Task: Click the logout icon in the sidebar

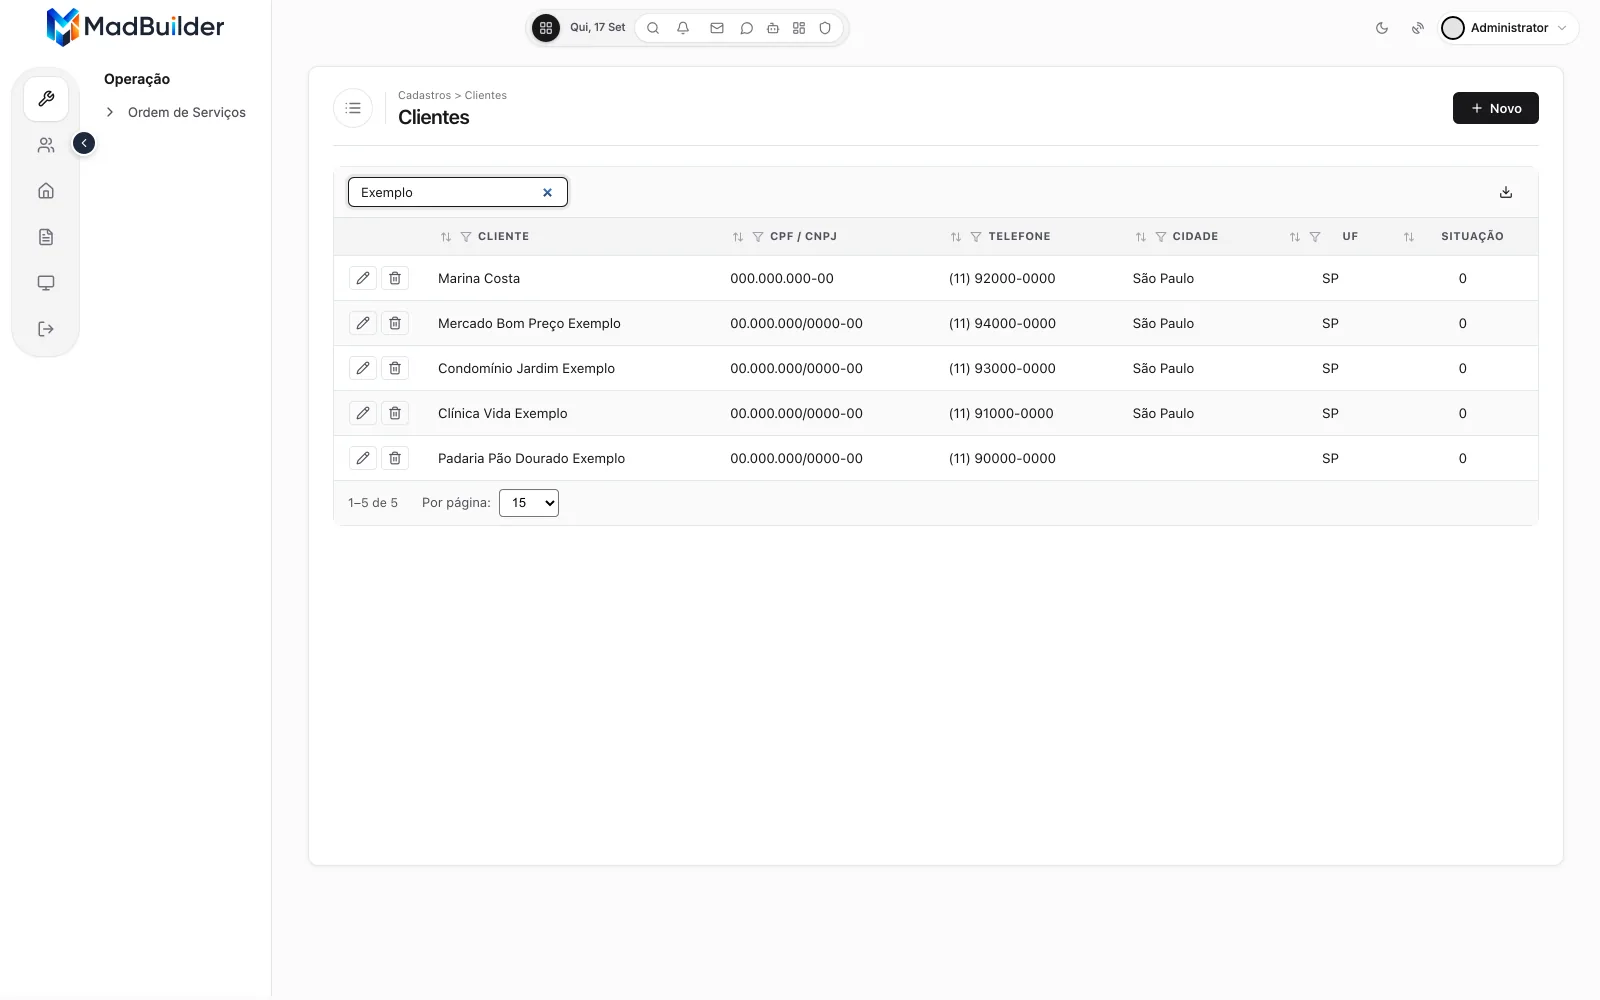Action: point(46,329)
